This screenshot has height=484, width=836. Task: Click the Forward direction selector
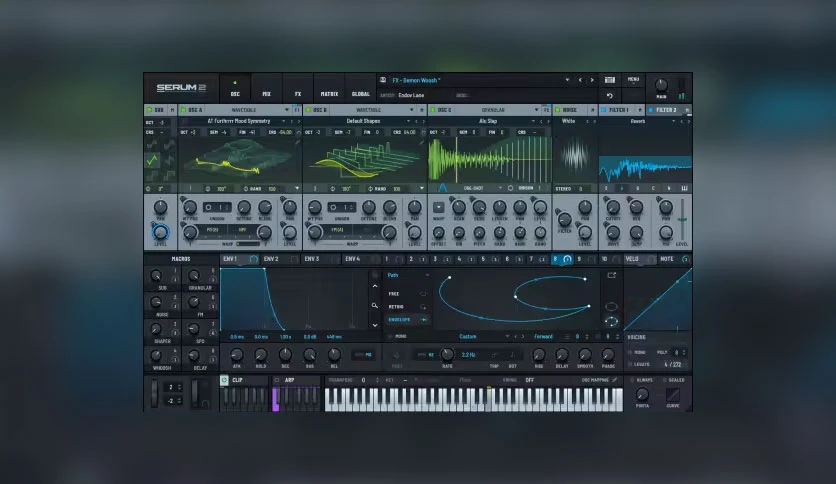(543, 336)
